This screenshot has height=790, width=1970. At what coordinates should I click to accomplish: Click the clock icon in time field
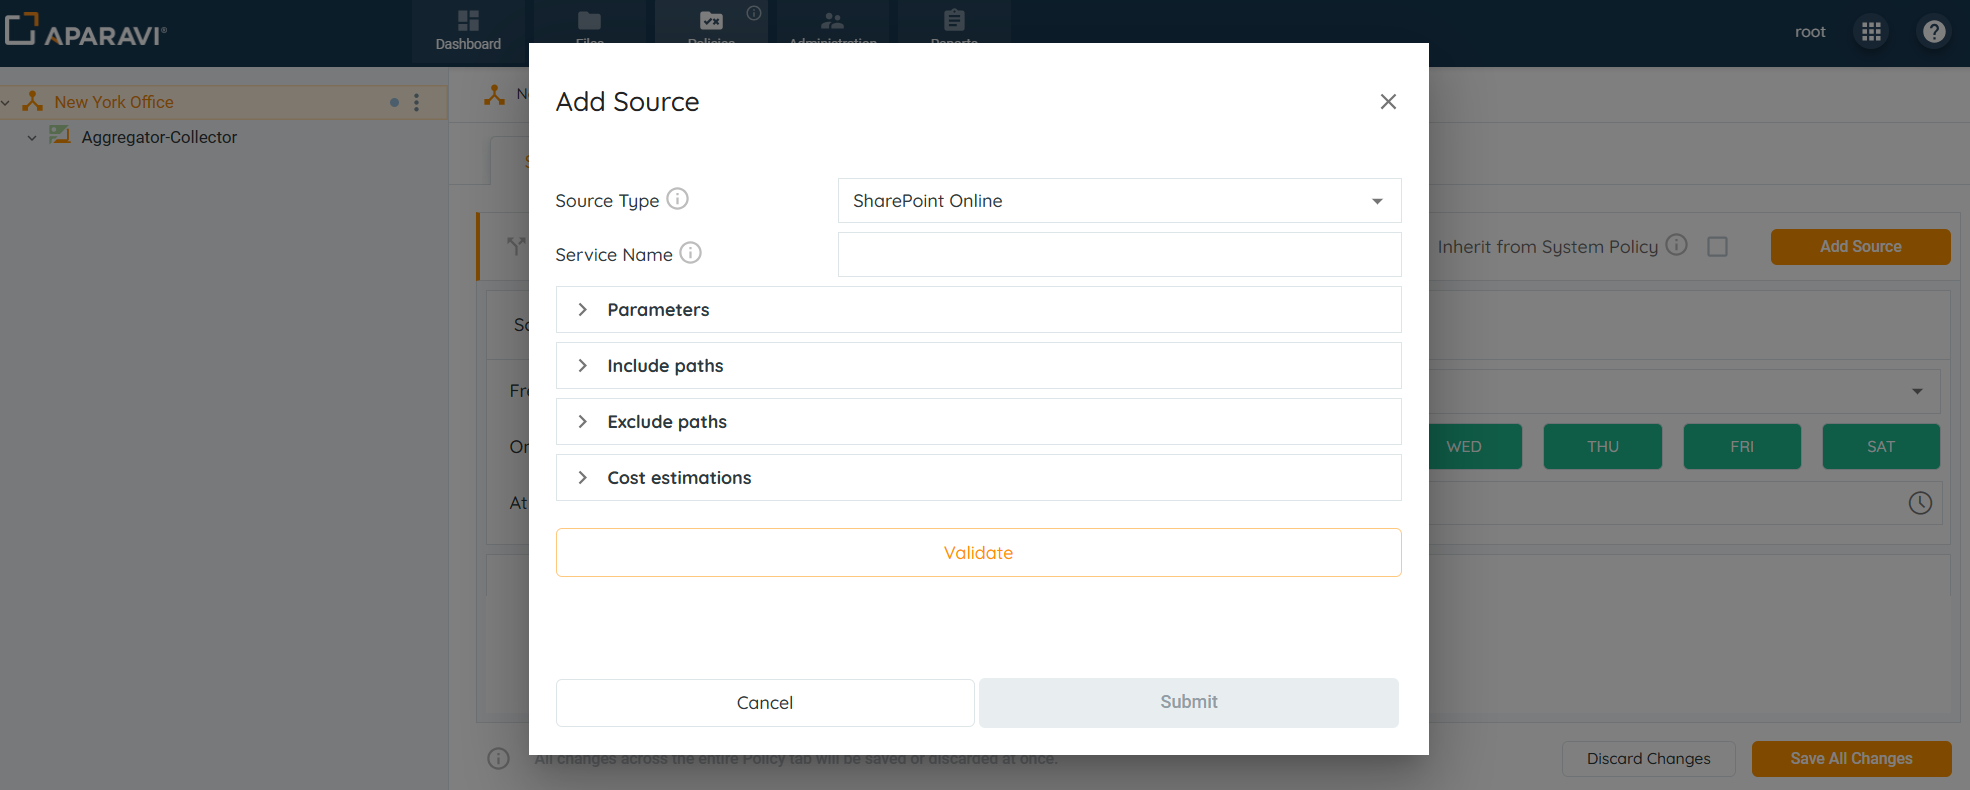click(x=1919, y=503)
